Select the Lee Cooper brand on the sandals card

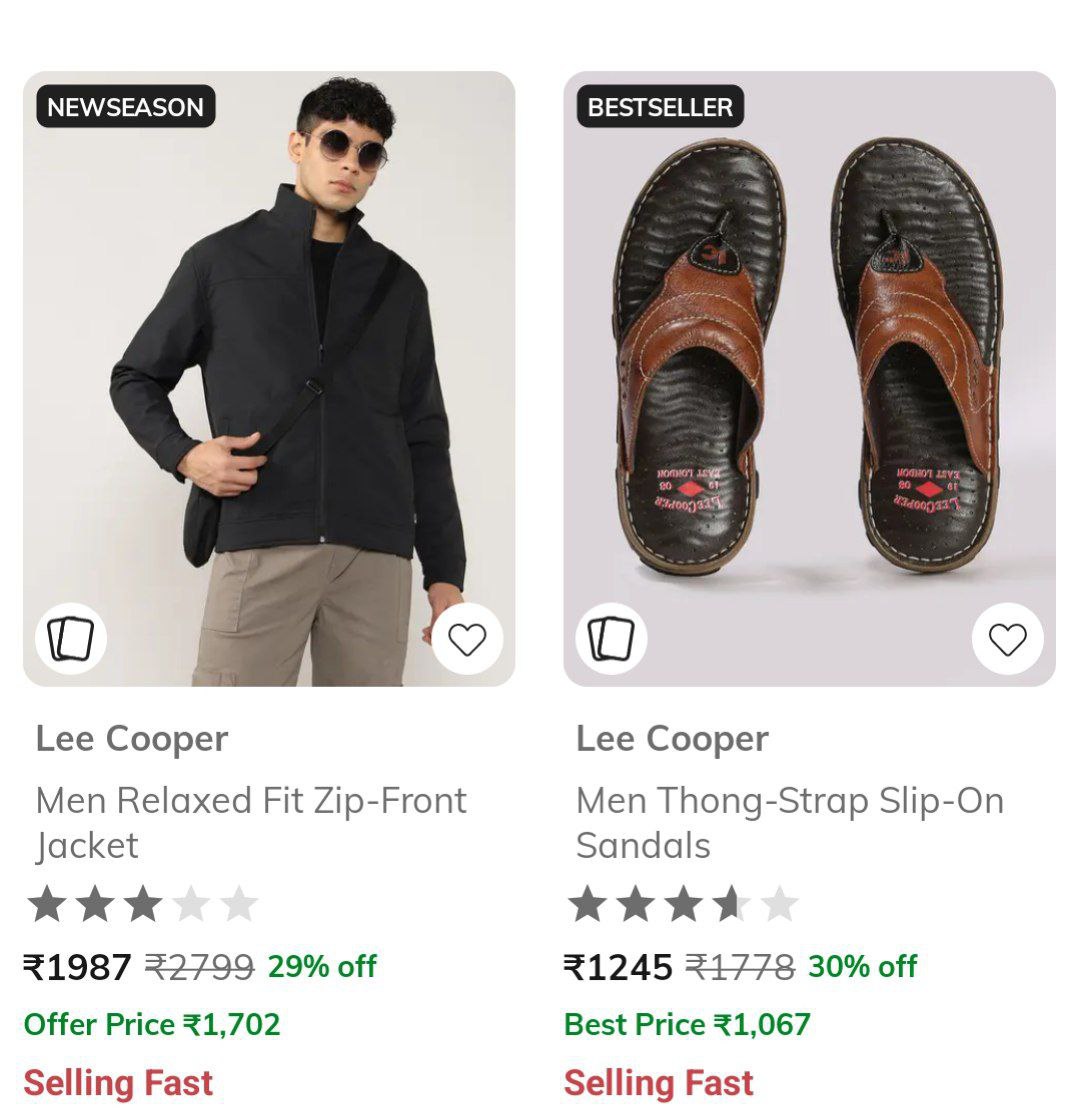(x=672, y=738)
